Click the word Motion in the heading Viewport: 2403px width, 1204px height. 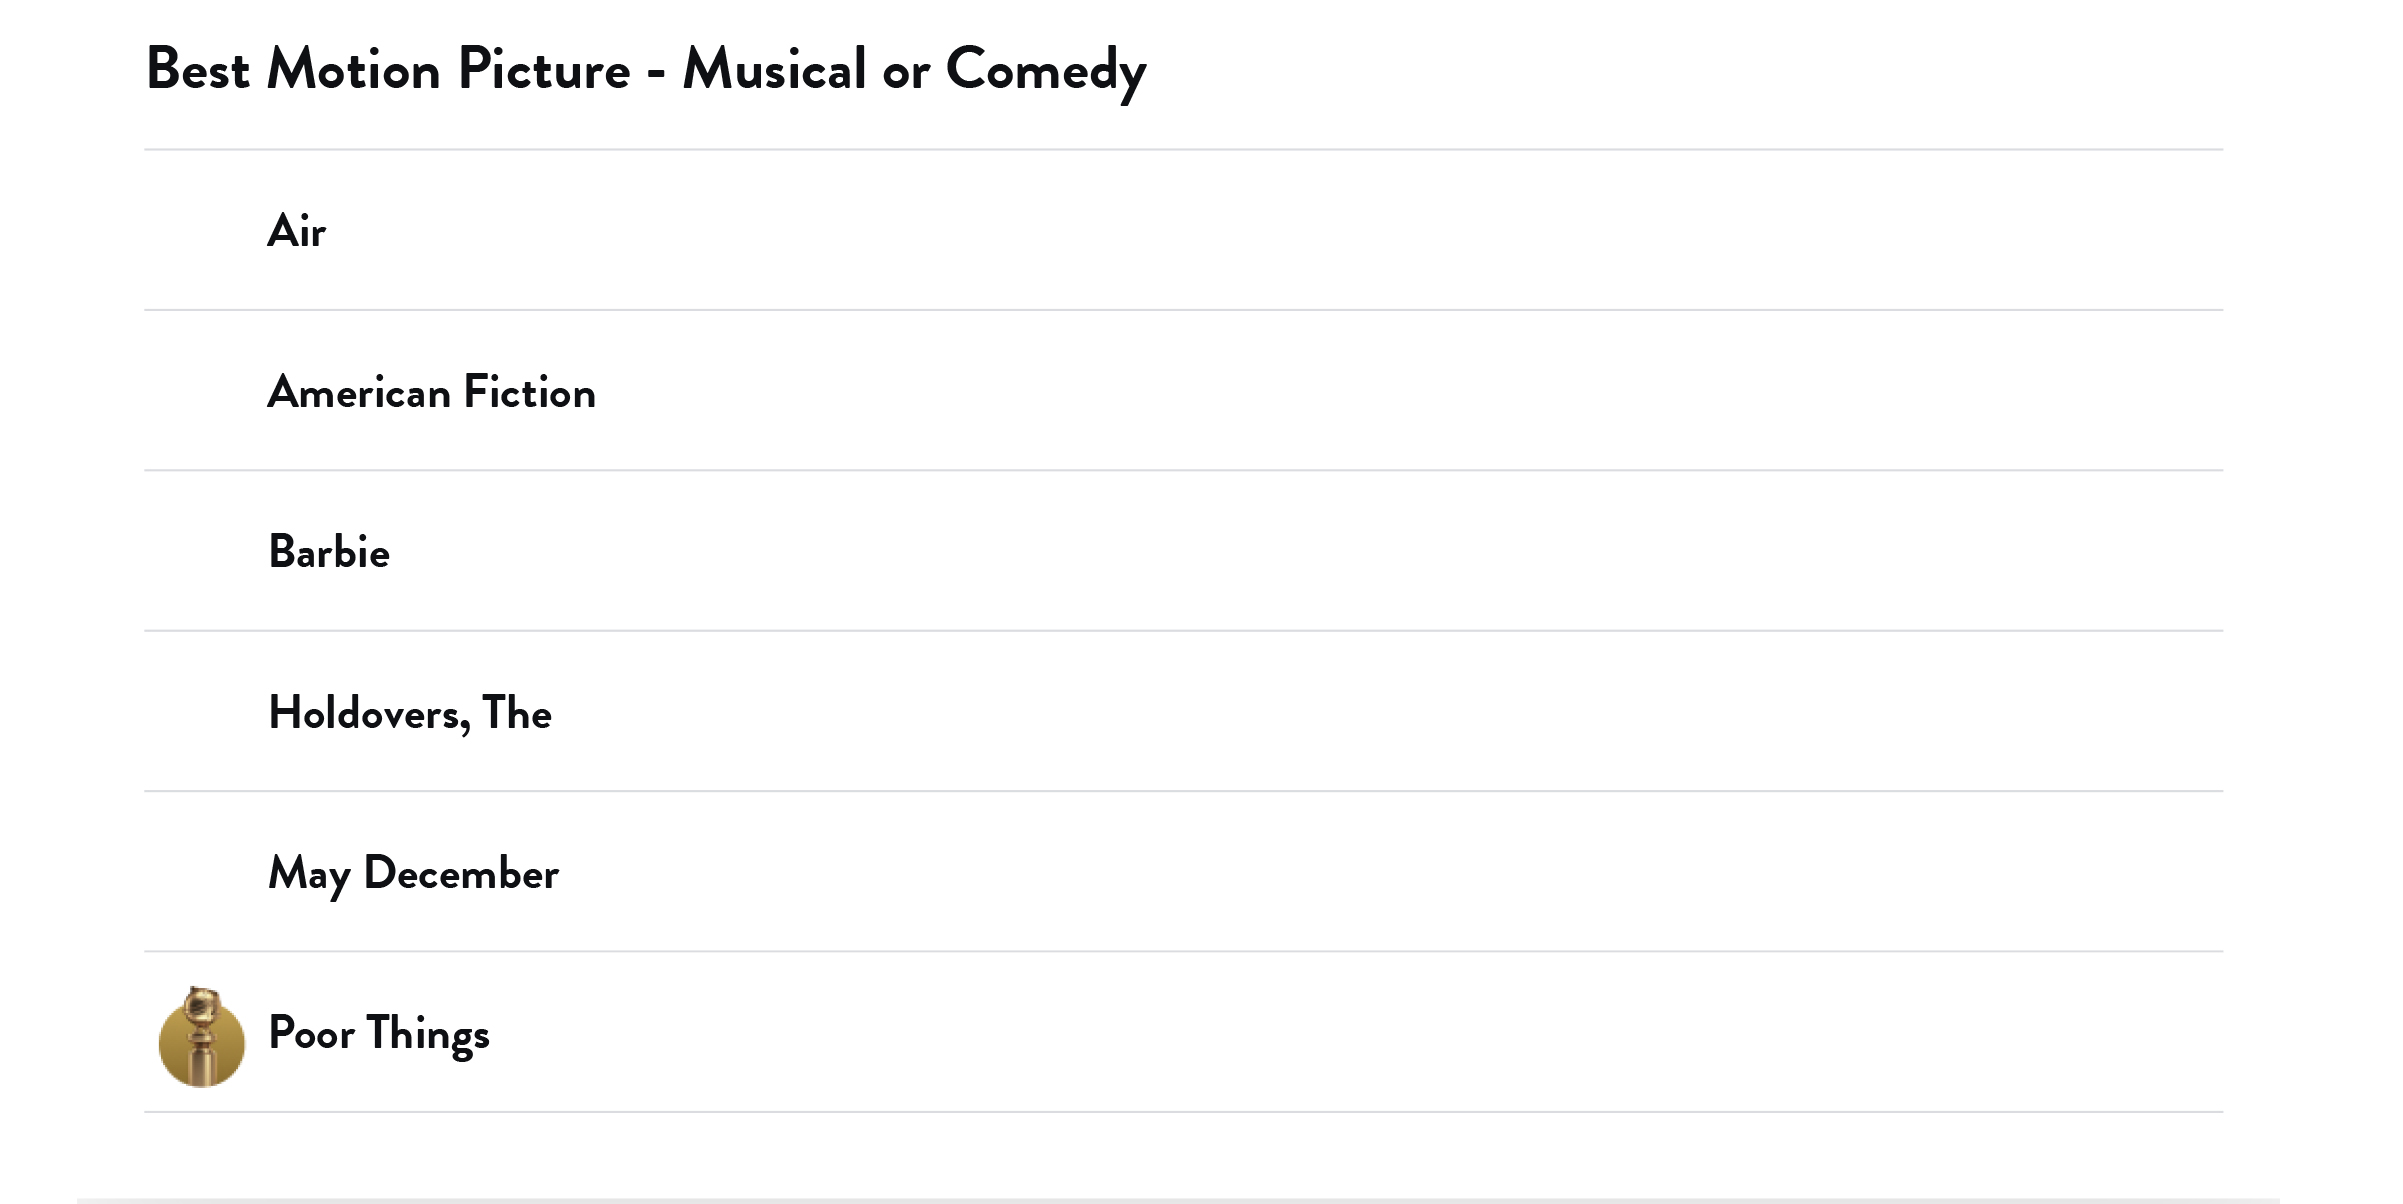tap(353, 70)
